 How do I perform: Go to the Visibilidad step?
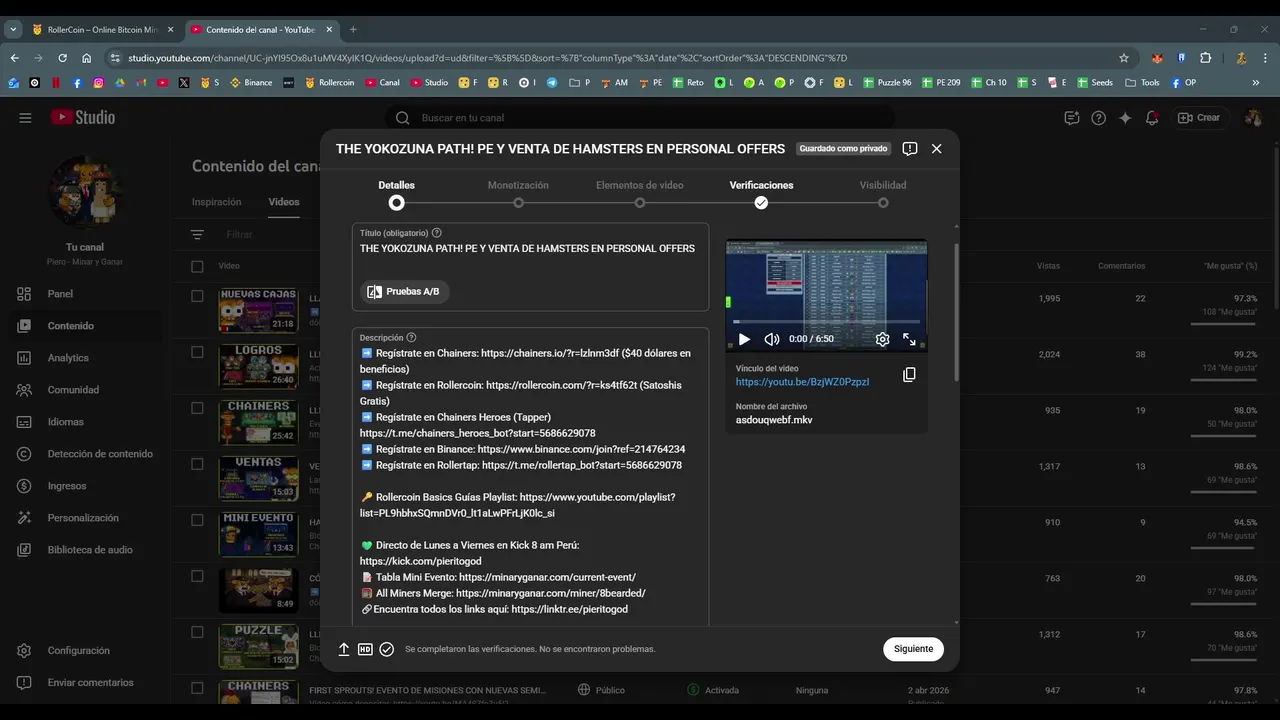883,194
